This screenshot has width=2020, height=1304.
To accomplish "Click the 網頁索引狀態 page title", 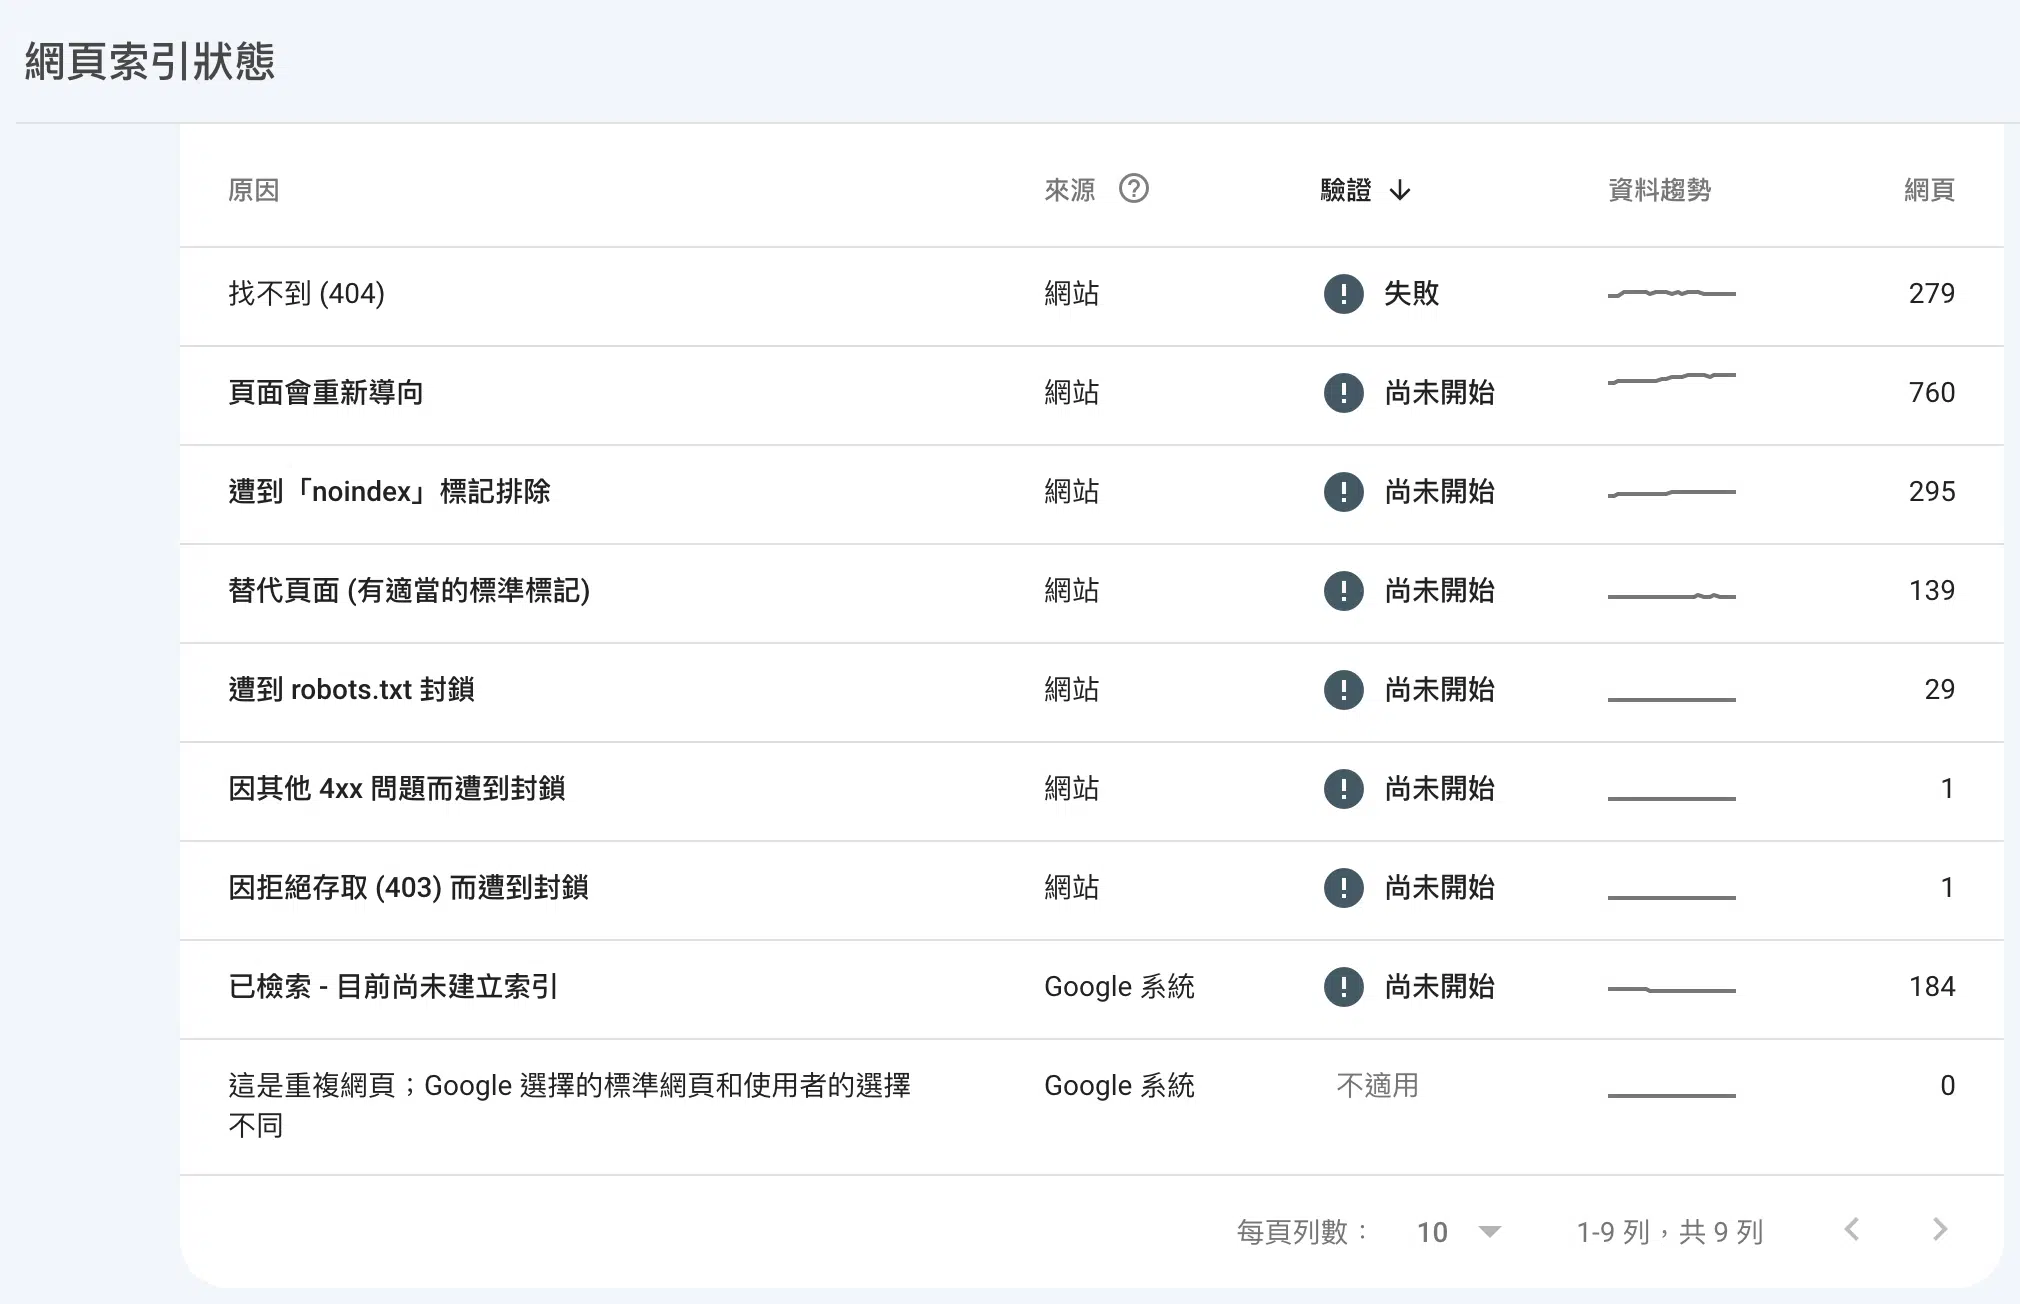I will coord(150,62).
